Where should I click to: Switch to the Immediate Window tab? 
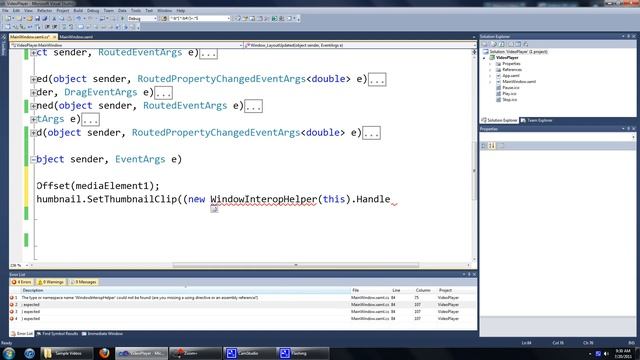pos(102,334)
